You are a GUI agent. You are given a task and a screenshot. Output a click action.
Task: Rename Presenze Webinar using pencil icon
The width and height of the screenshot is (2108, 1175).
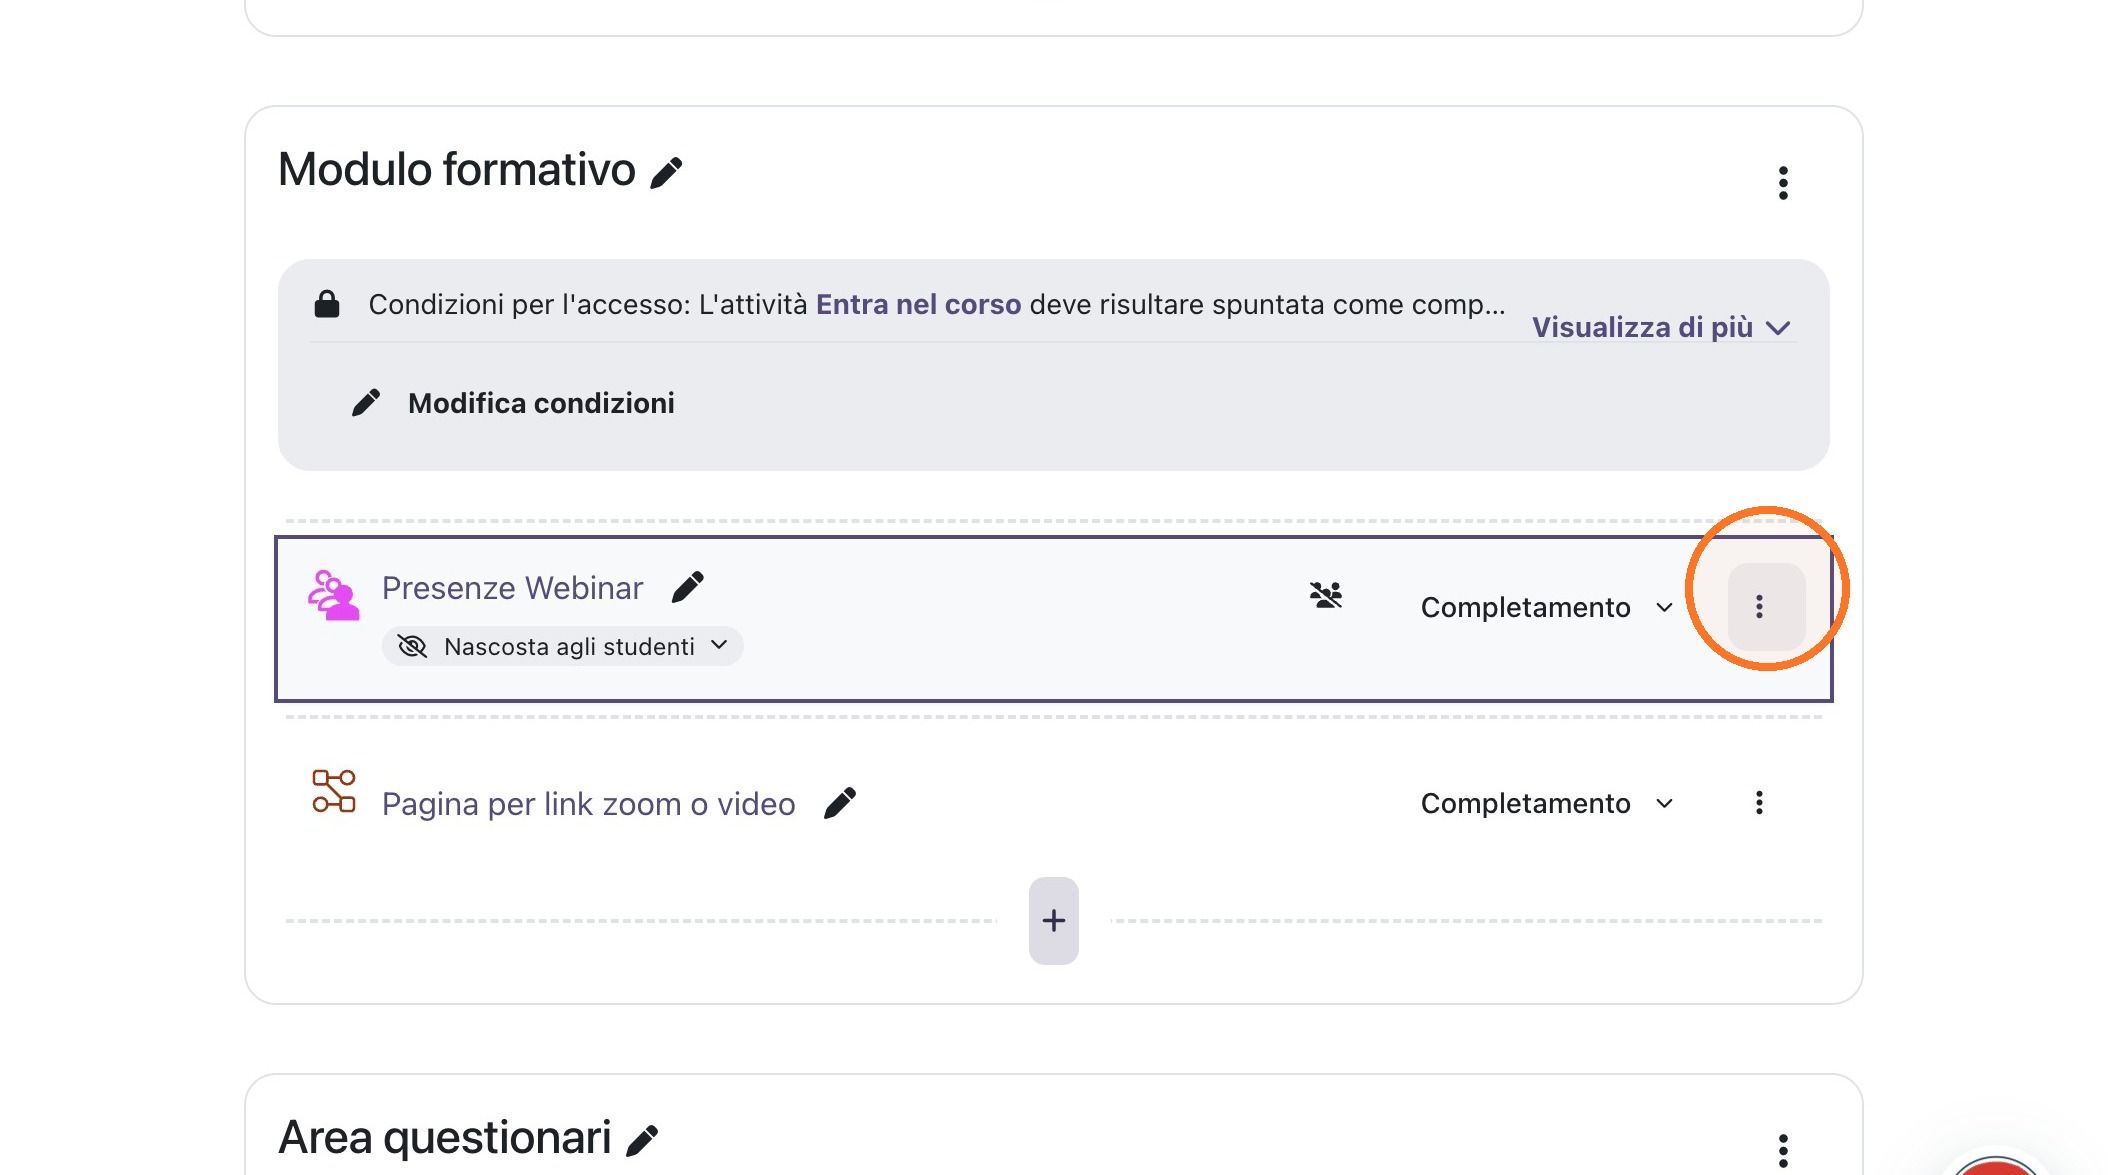(688, 587)
